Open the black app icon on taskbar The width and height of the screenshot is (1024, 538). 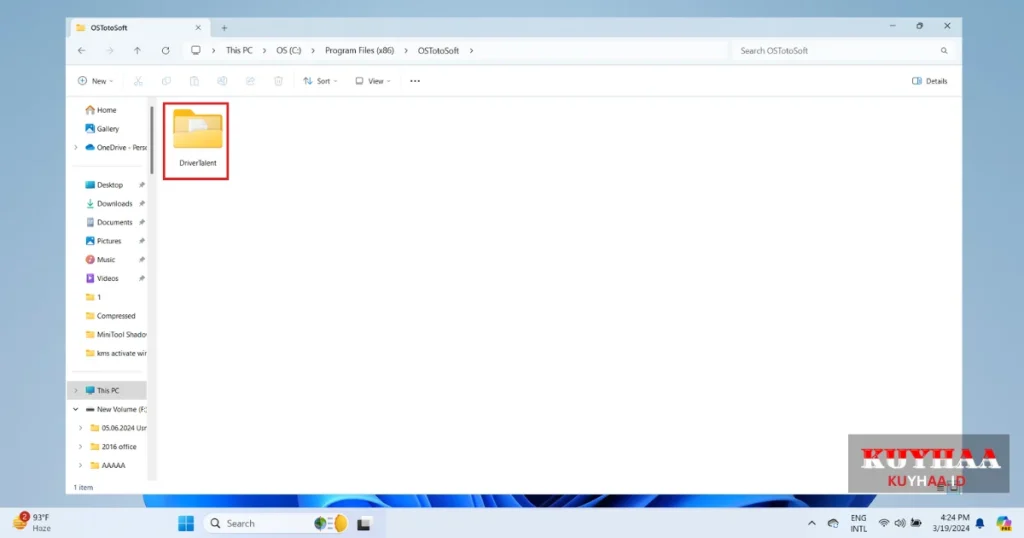tap(364, 523)
